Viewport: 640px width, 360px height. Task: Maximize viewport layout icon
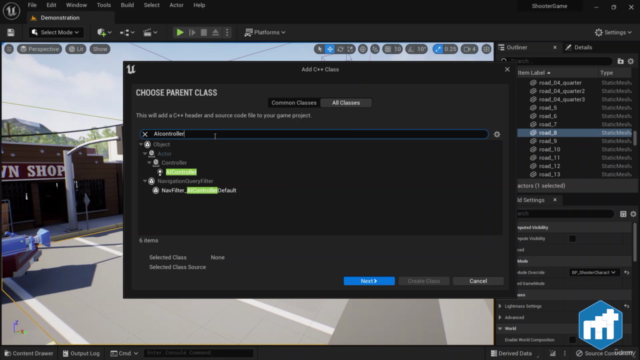pyautogui.click(x=486, y=49)
